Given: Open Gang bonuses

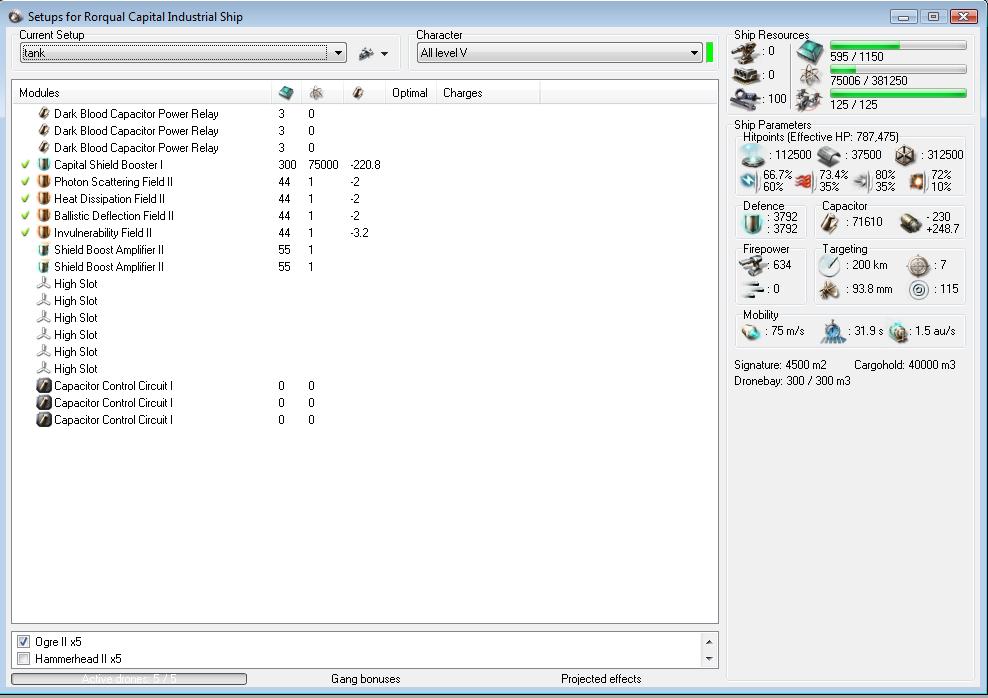Looking at the screenshot, I should pos(365,679).
